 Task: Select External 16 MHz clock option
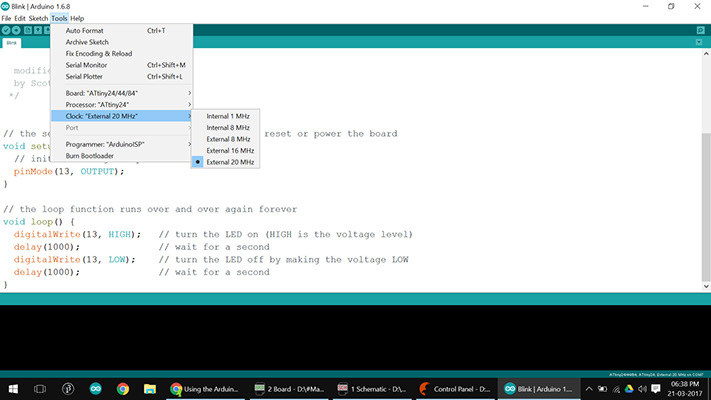tap(225, 151)
